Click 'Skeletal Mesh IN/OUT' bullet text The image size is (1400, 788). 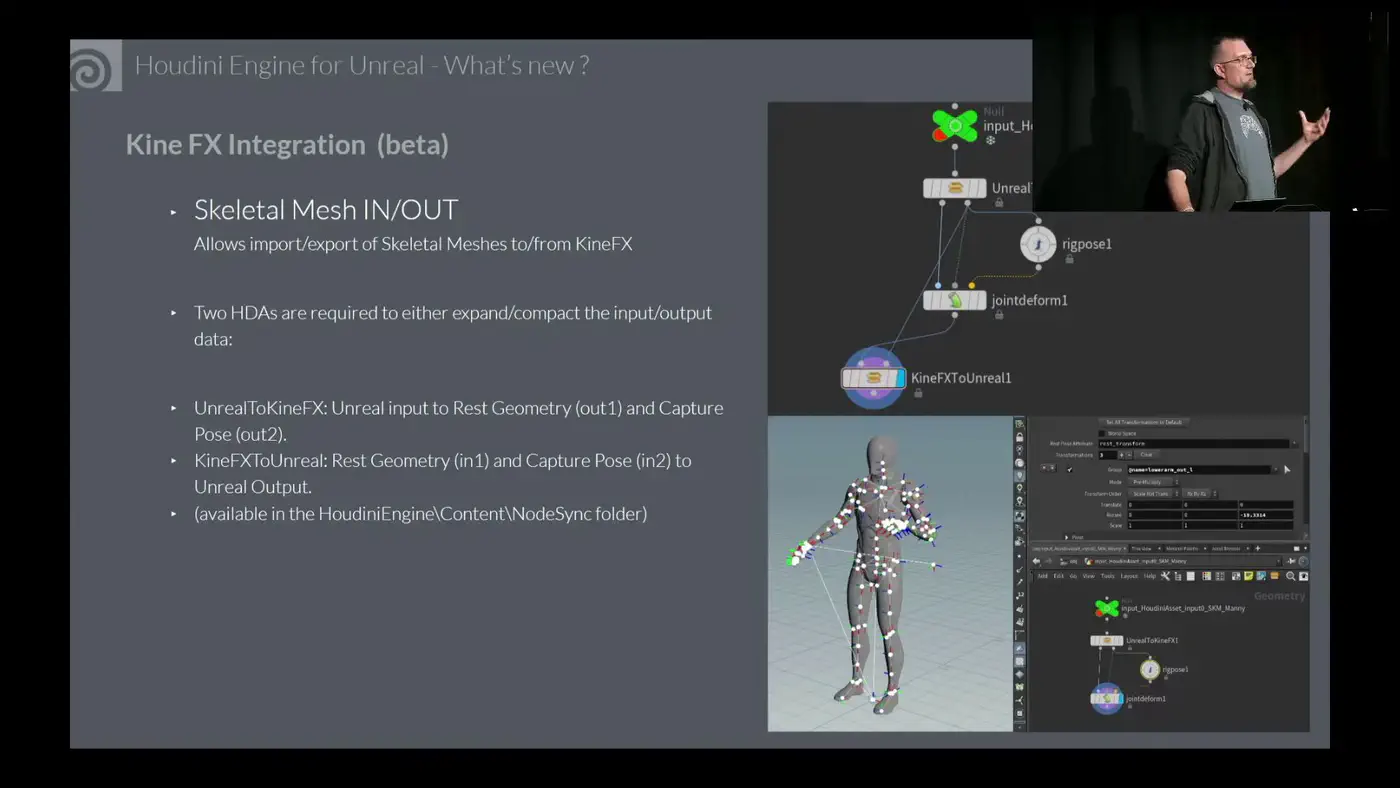pyautogui.click(x=326, y=210)
